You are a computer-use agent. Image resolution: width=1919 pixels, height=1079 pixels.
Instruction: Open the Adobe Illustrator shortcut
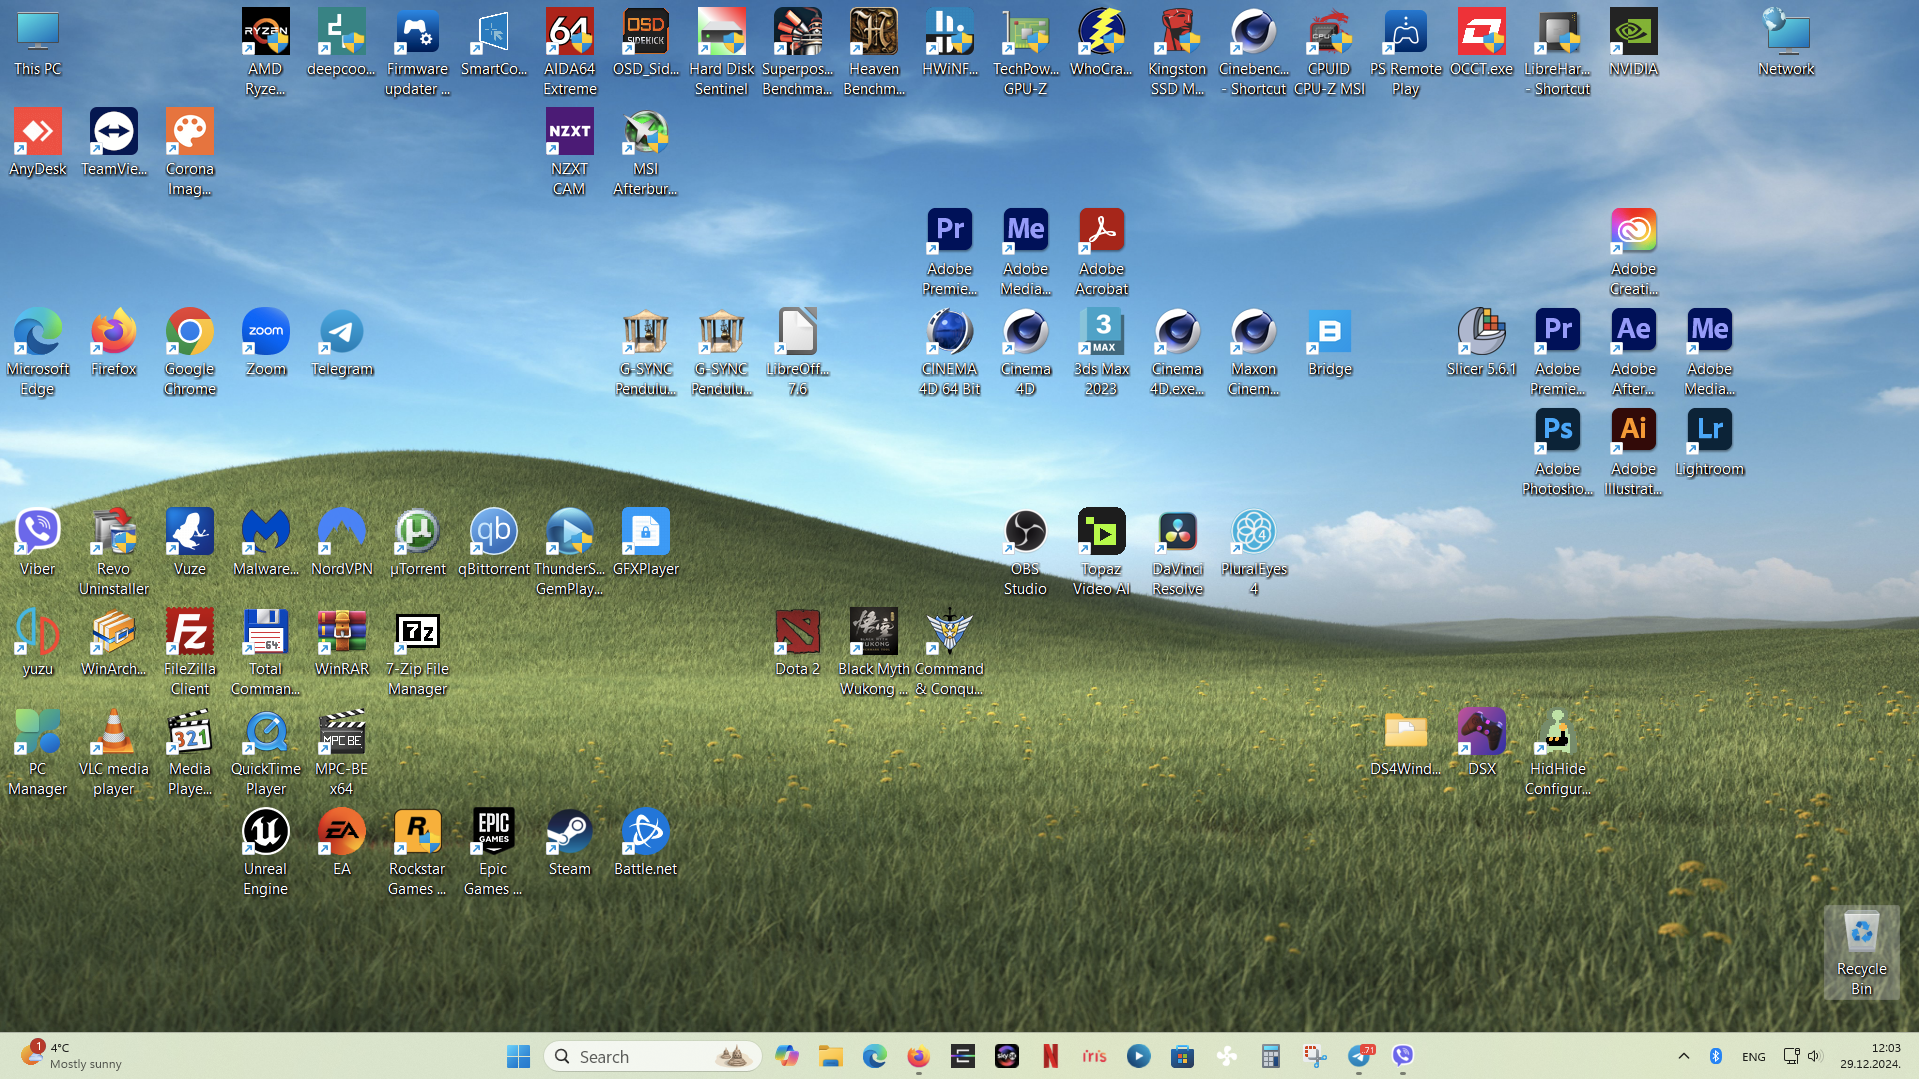[x=1633, y=431]
